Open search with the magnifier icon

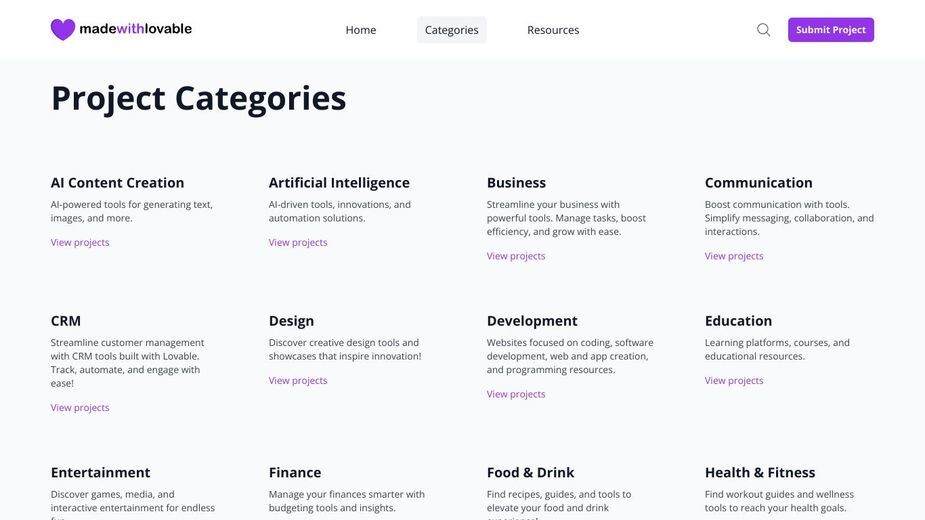[x=763, y=30]
